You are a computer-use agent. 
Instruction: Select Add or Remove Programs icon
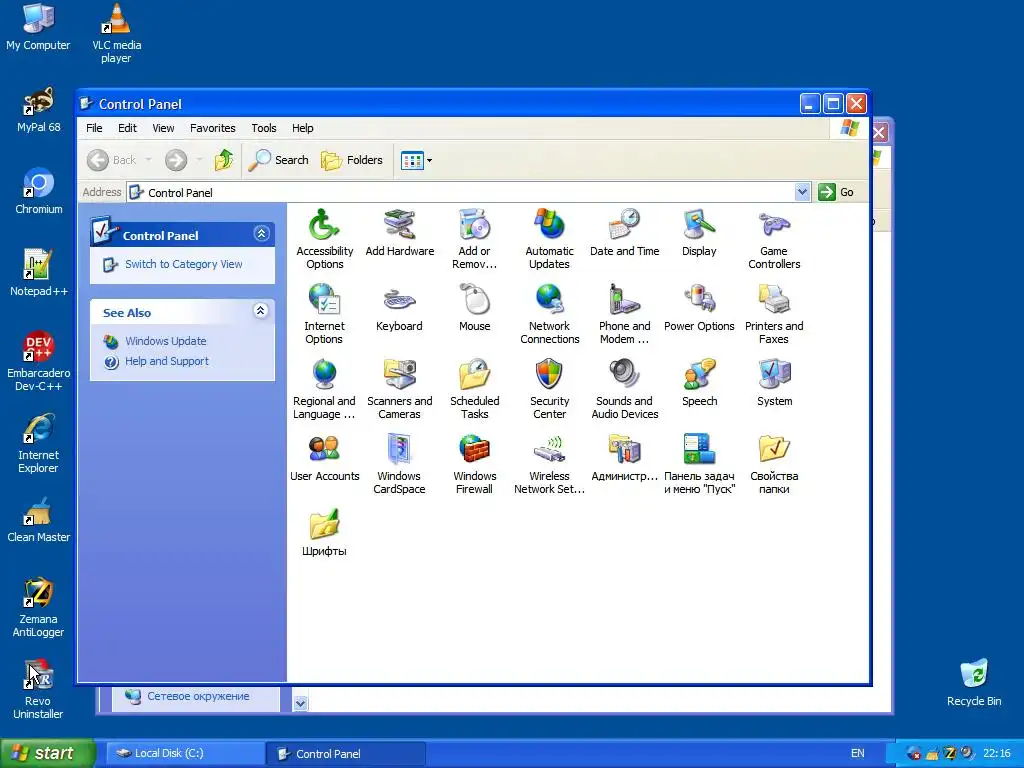tap(475, 225)
